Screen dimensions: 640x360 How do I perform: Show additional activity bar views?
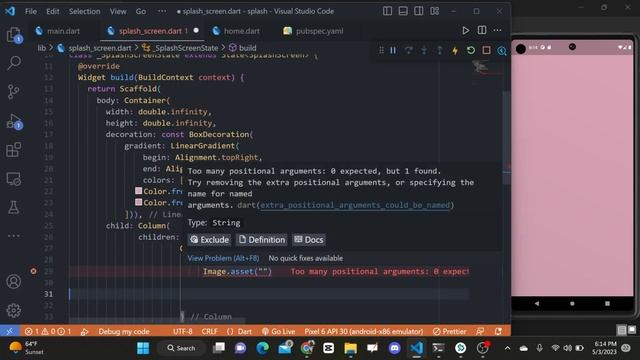13,236
